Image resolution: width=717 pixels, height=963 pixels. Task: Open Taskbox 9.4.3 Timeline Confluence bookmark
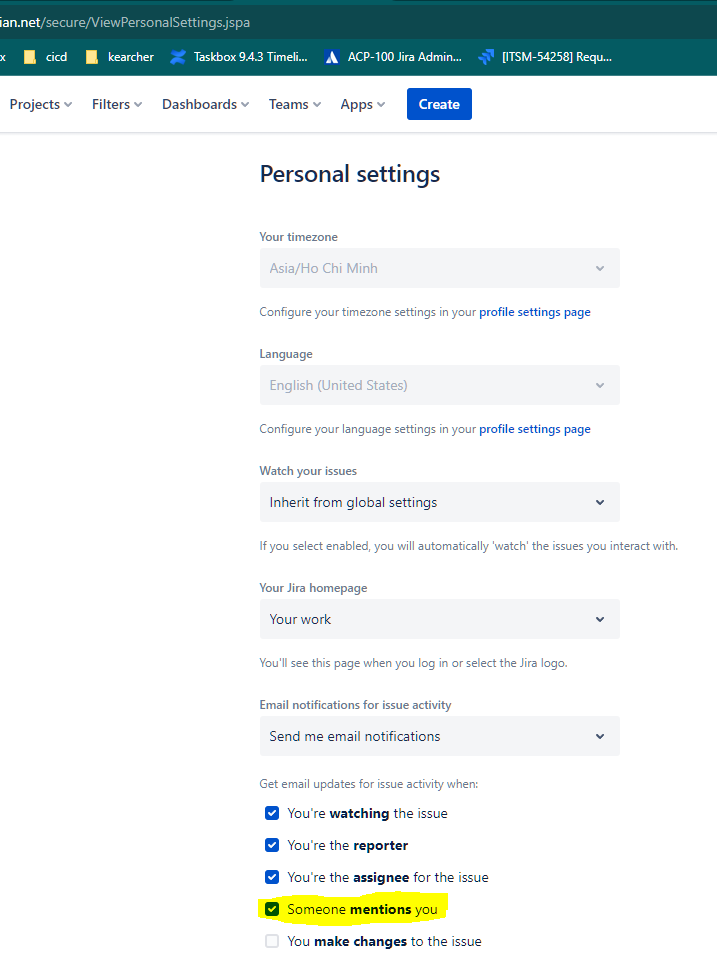click(239, 57)
